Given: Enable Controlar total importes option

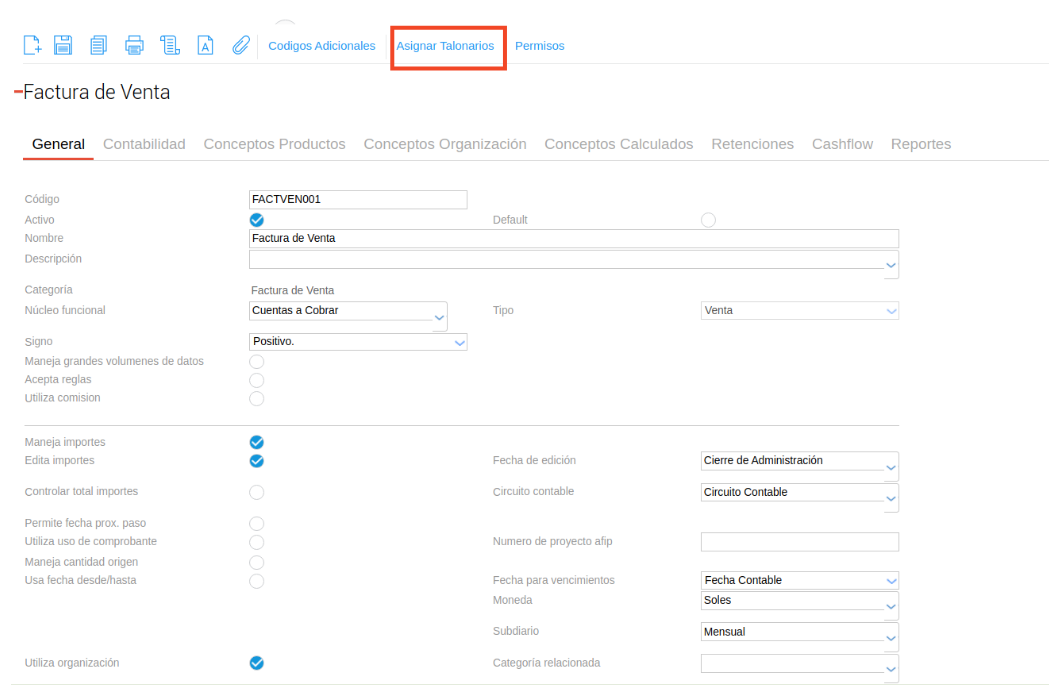Looking at the screenshot, I should [256, 492].
